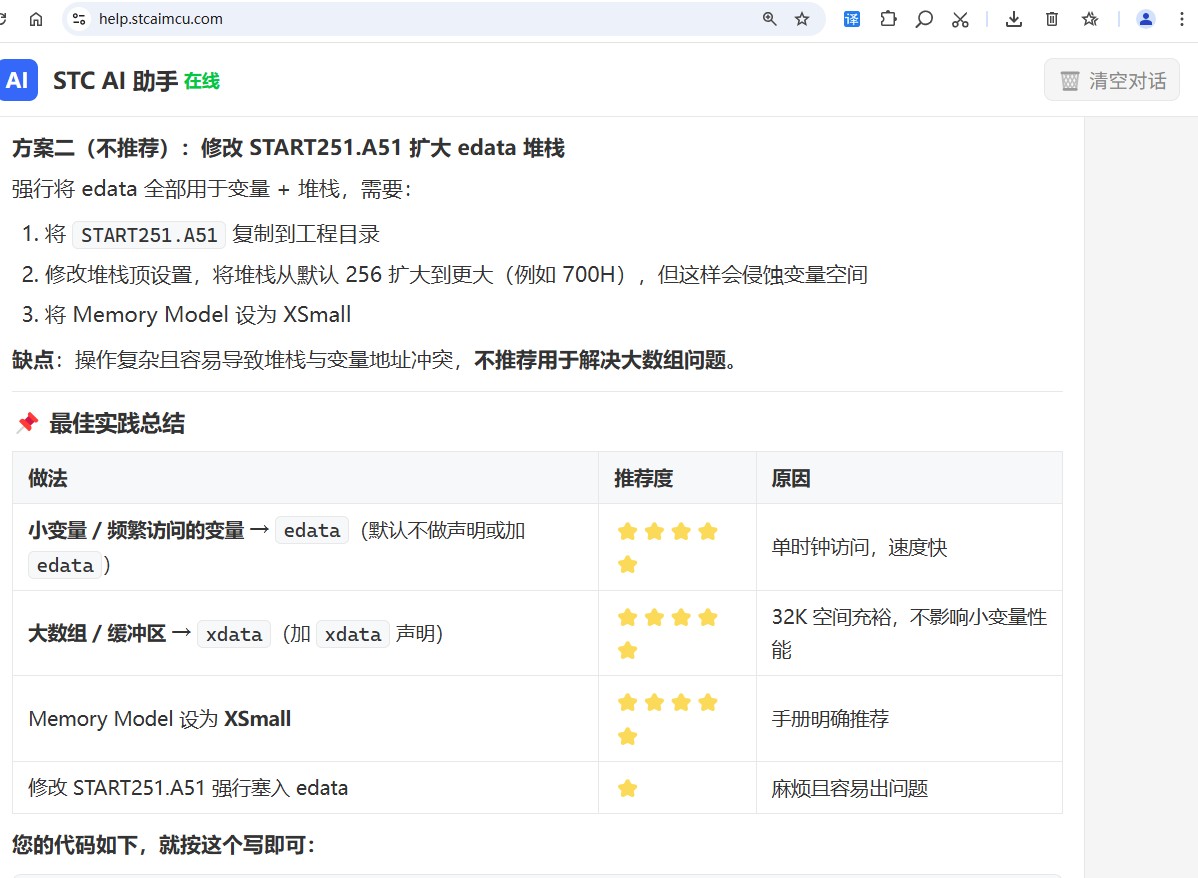Click the Memory Model 设为 XSmall table cell
Viewport: 1198px width, 878px height.
click(305, 719)
